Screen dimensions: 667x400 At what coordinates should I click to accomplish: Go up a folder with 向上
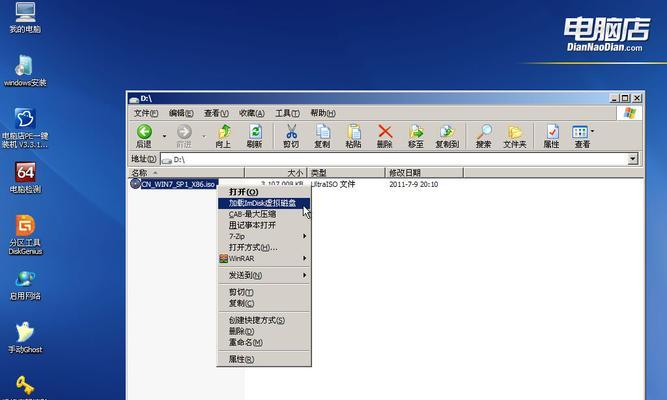click(x=223, y=136)
